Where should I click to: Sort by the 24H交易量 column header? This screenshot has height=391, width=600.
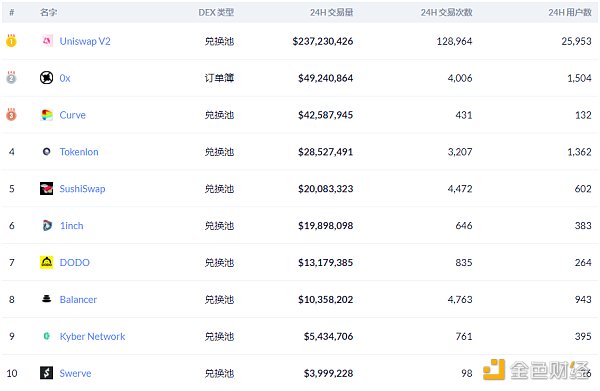[331, 12]
